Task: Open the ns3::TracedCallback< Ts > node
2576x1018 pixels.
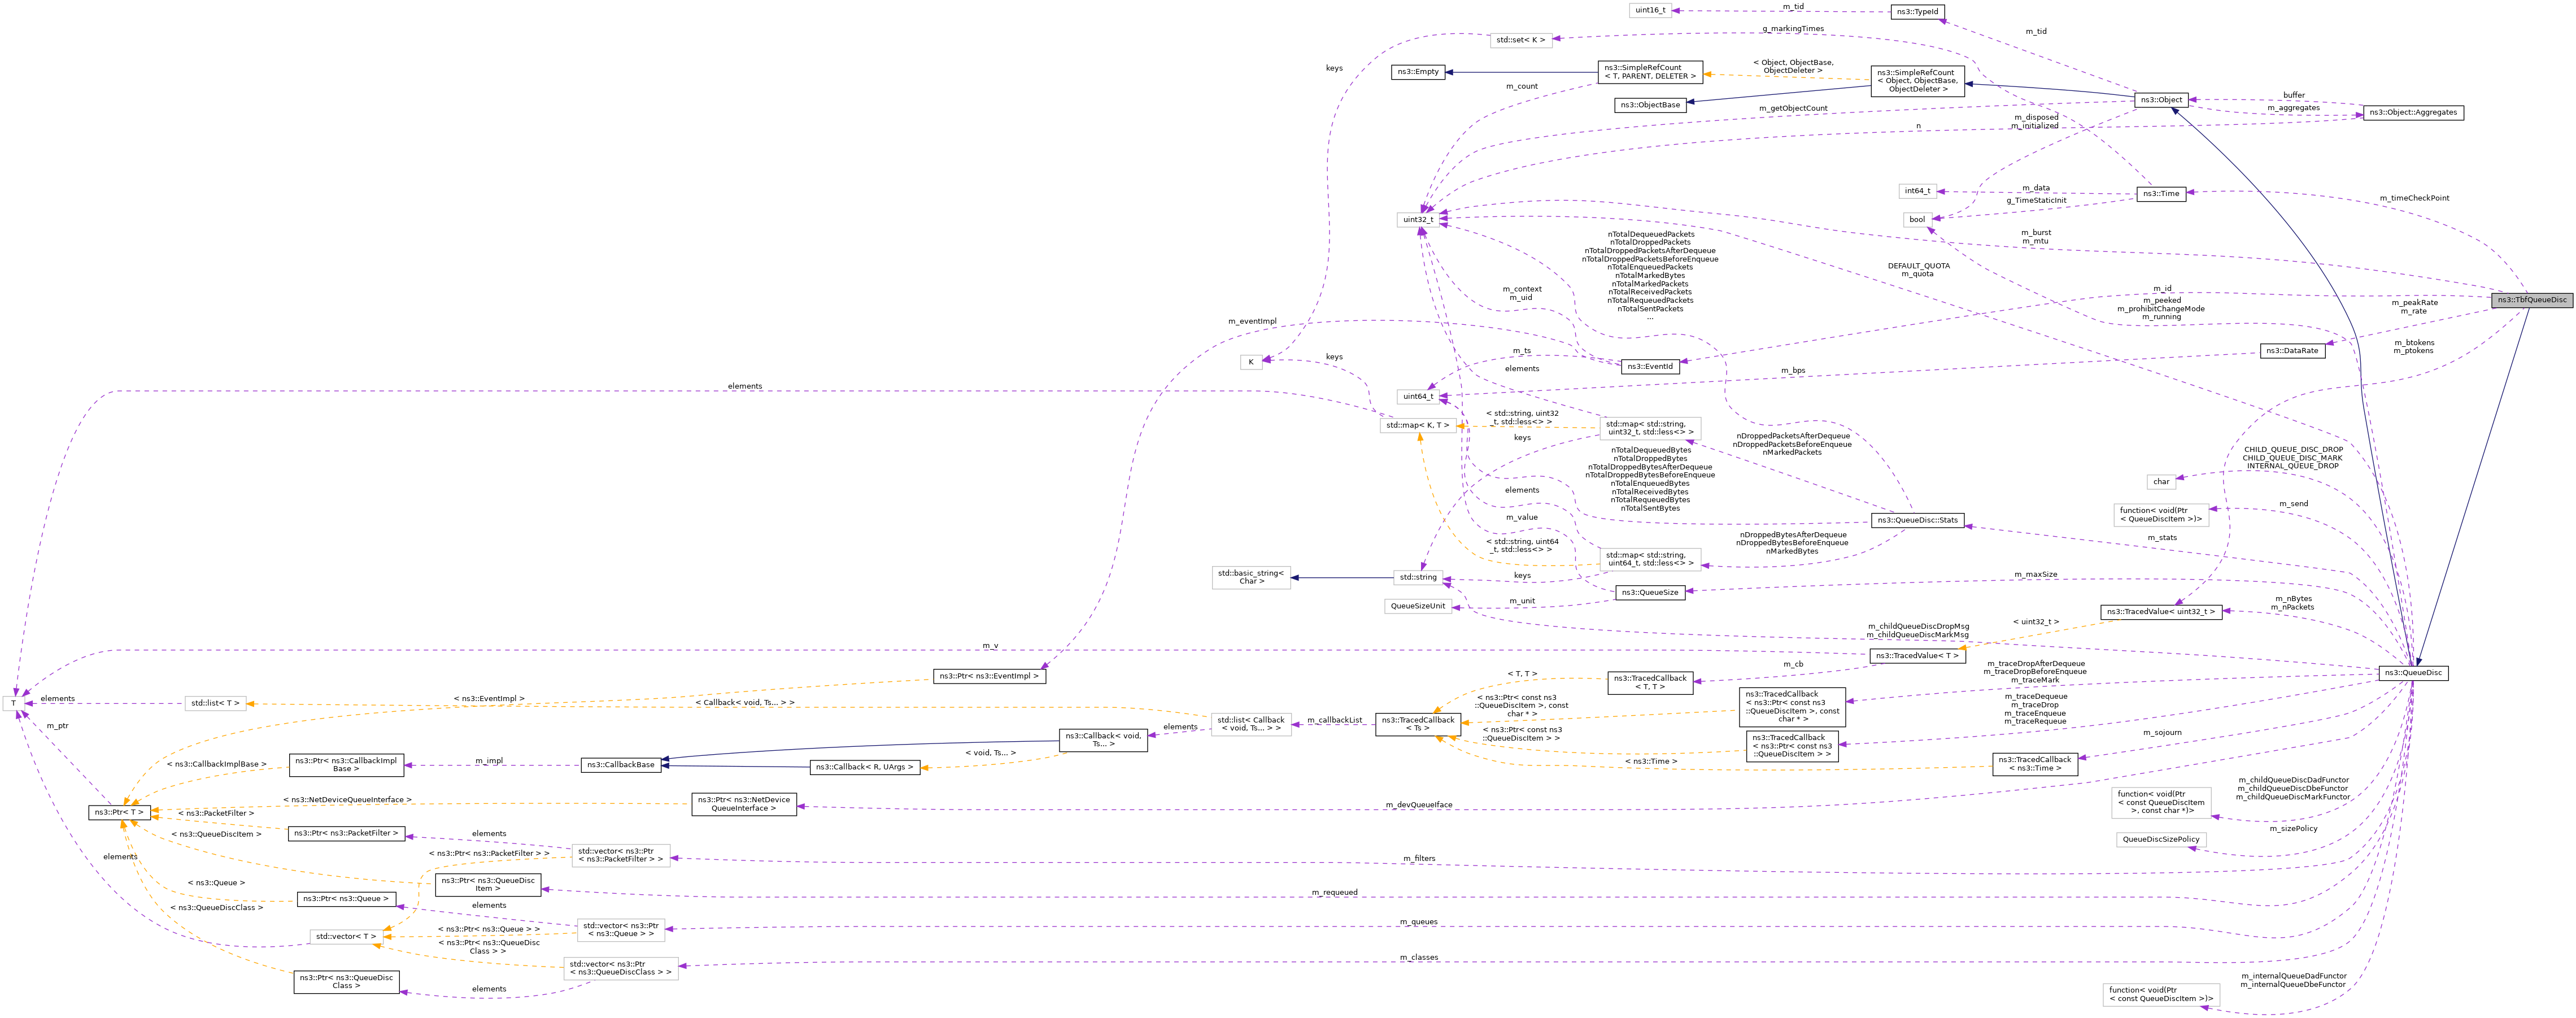Action: tap(1418, 725)
